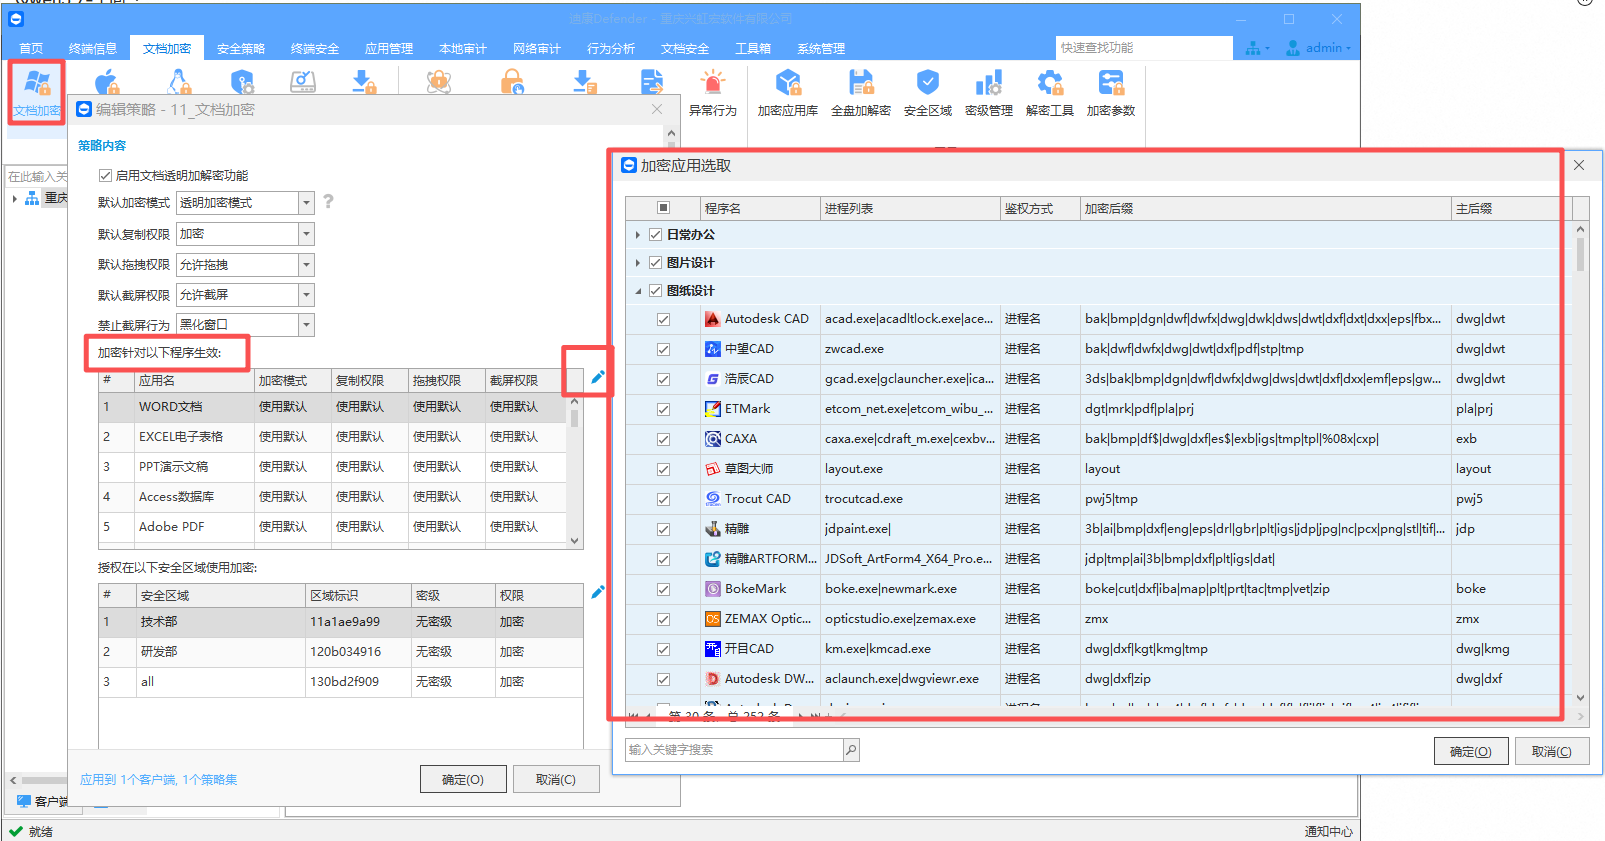Open the 异常行为 alarm icon
1605x841 pixels.
pos(713,92)
